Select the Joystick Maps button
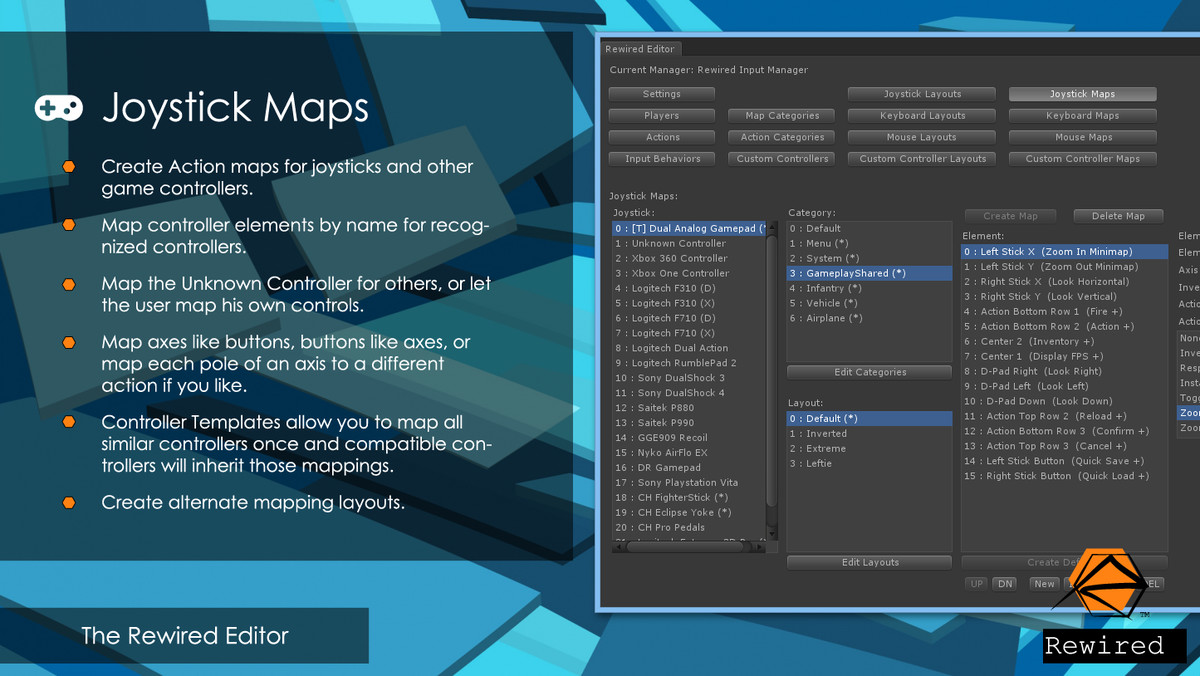Screen dimensions: 1200x676 tap(1082, 94)
